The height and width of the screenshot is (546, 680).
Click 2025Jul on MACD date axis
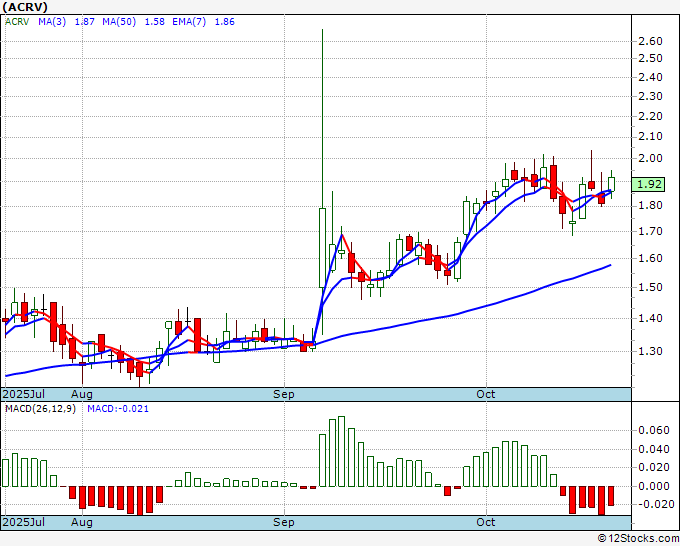point(24,522)
